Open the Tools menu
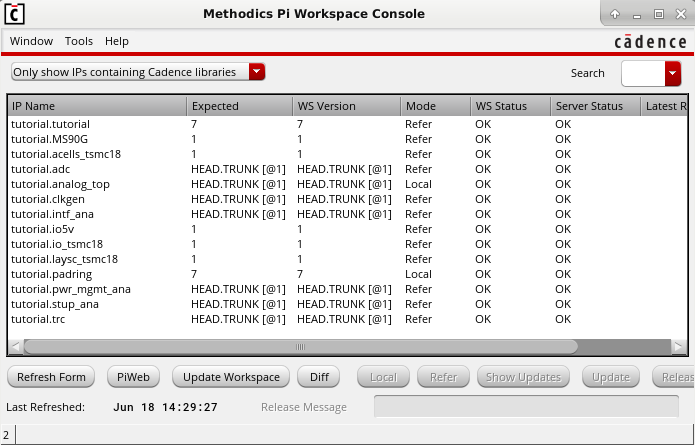 tap(79, 41)
